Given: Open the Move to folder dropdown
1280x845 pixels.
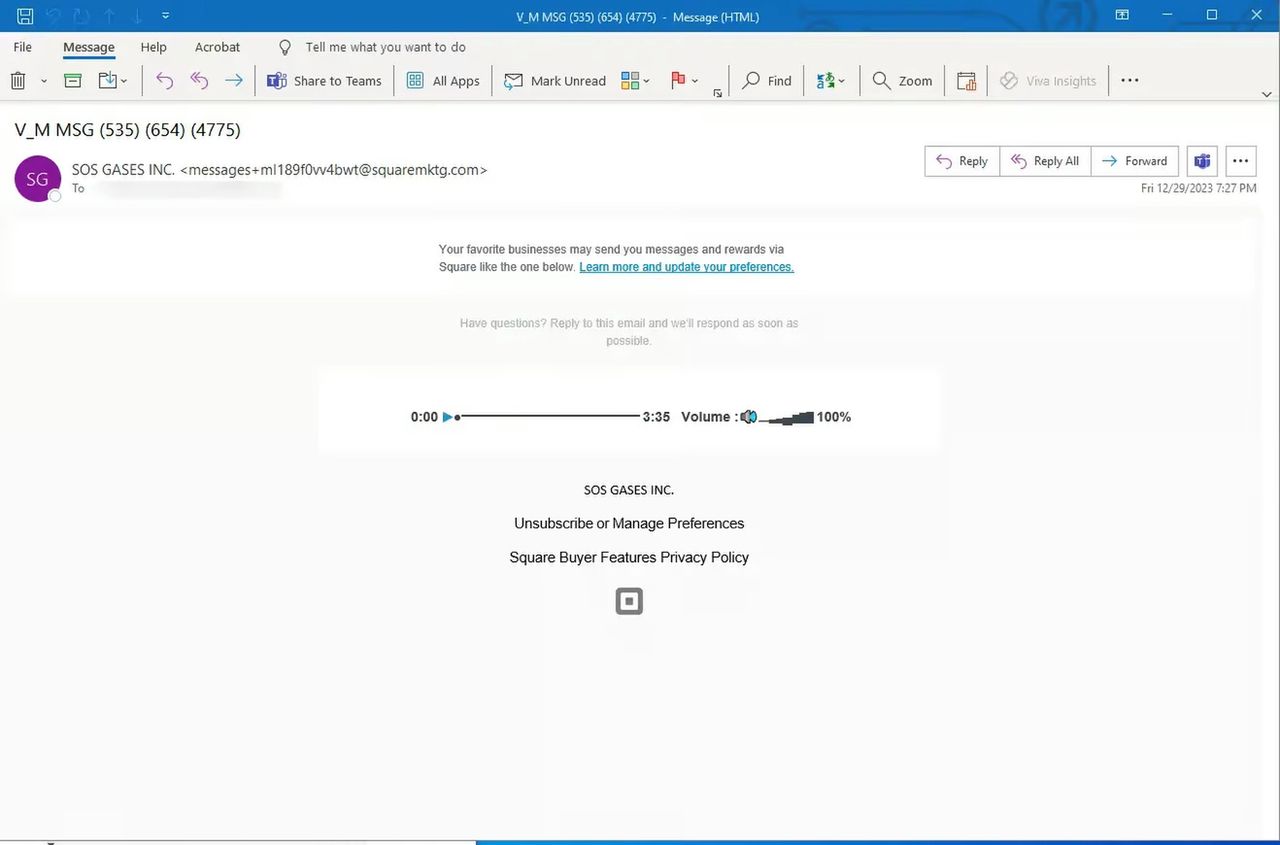Looking at the screenshot, I should pos(113,81).
